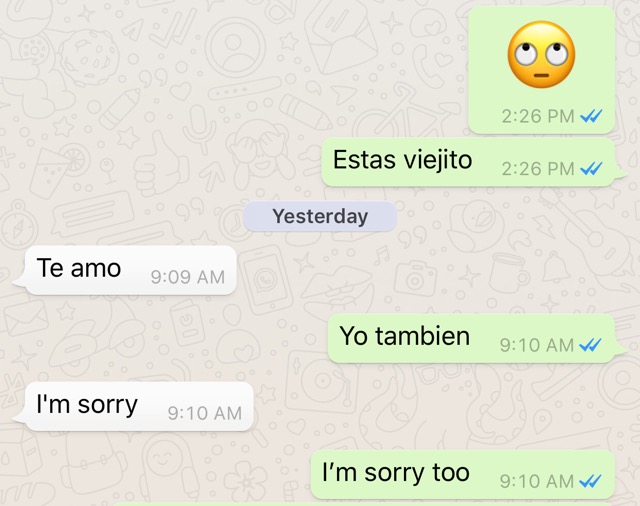Click the 9:09 AM timestamp

188,277
